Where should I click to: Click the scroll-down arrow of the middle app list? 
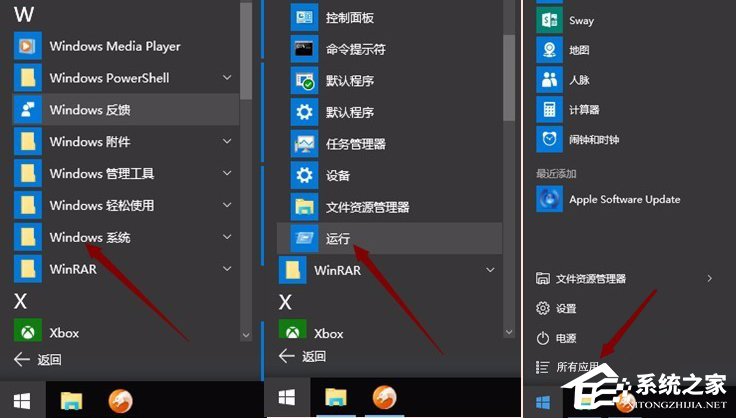509,332
